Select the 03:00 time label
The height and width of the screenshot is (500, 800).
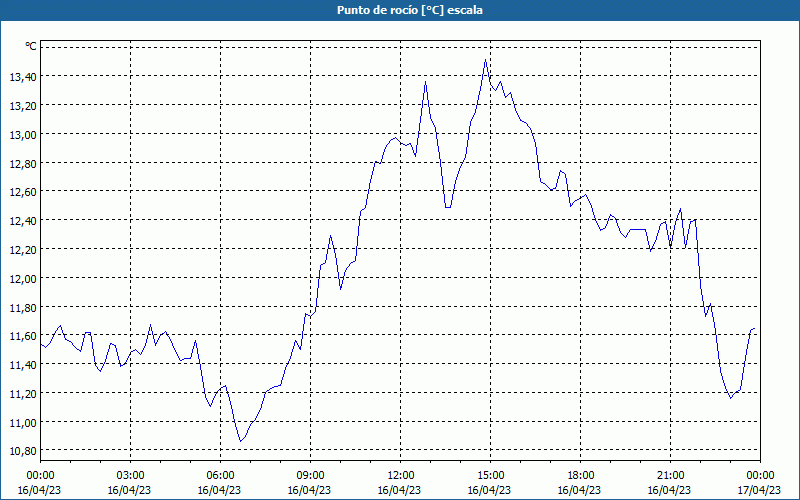point(131,476)
